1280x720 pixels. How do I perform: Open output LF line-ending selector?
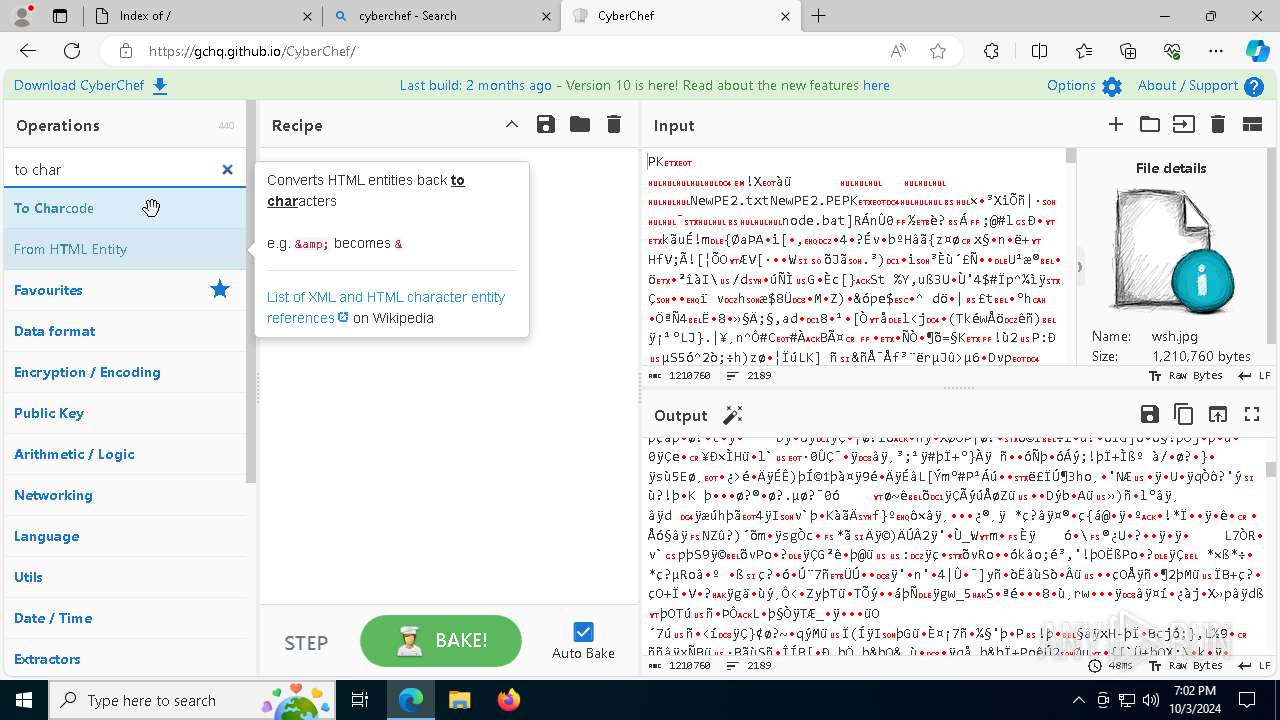click(x=1254, y=665)
